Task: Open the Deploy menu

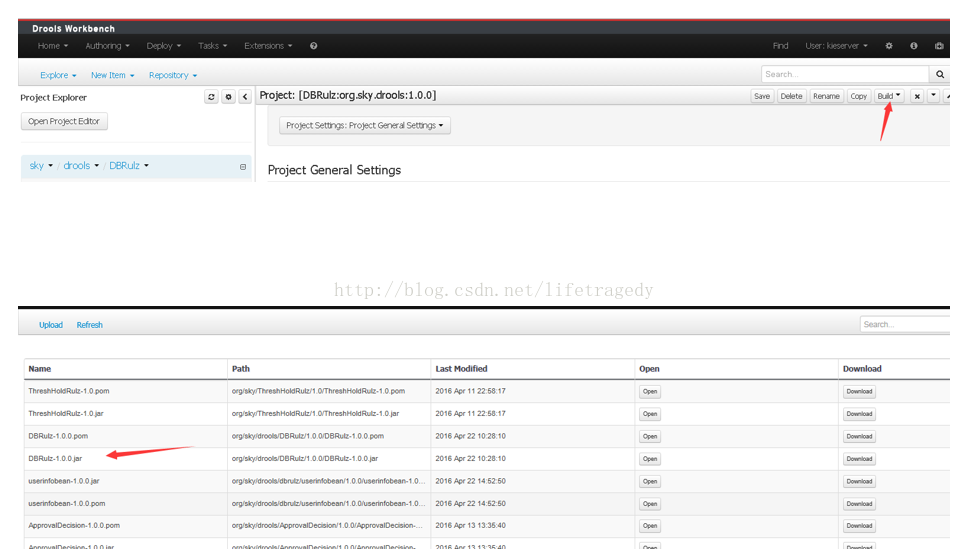Action: pyautogui.click(x=164, y=46)
